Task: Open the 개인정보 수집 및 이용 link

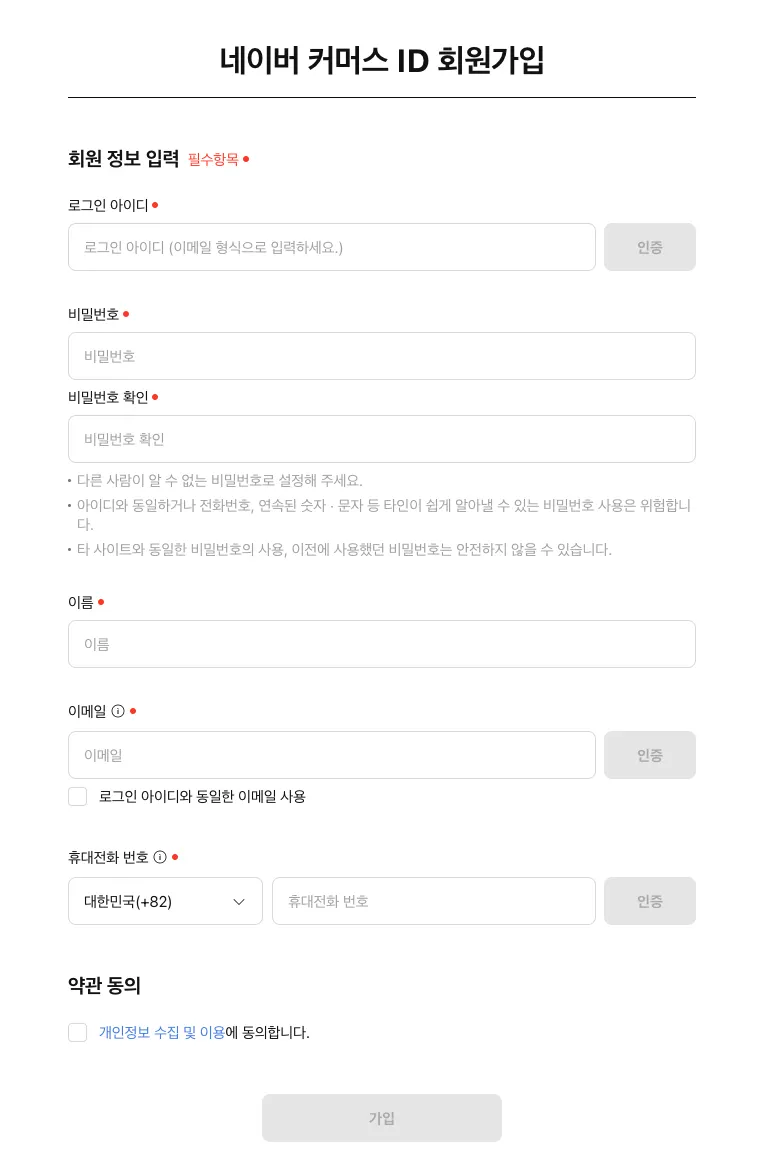Action: coord(161,1032)
